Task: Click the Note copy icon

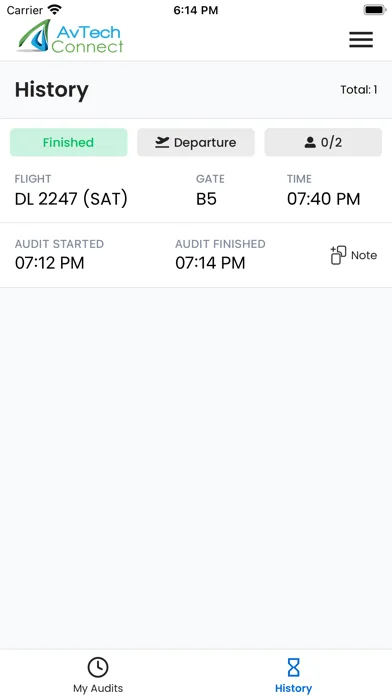Action: 338,255
